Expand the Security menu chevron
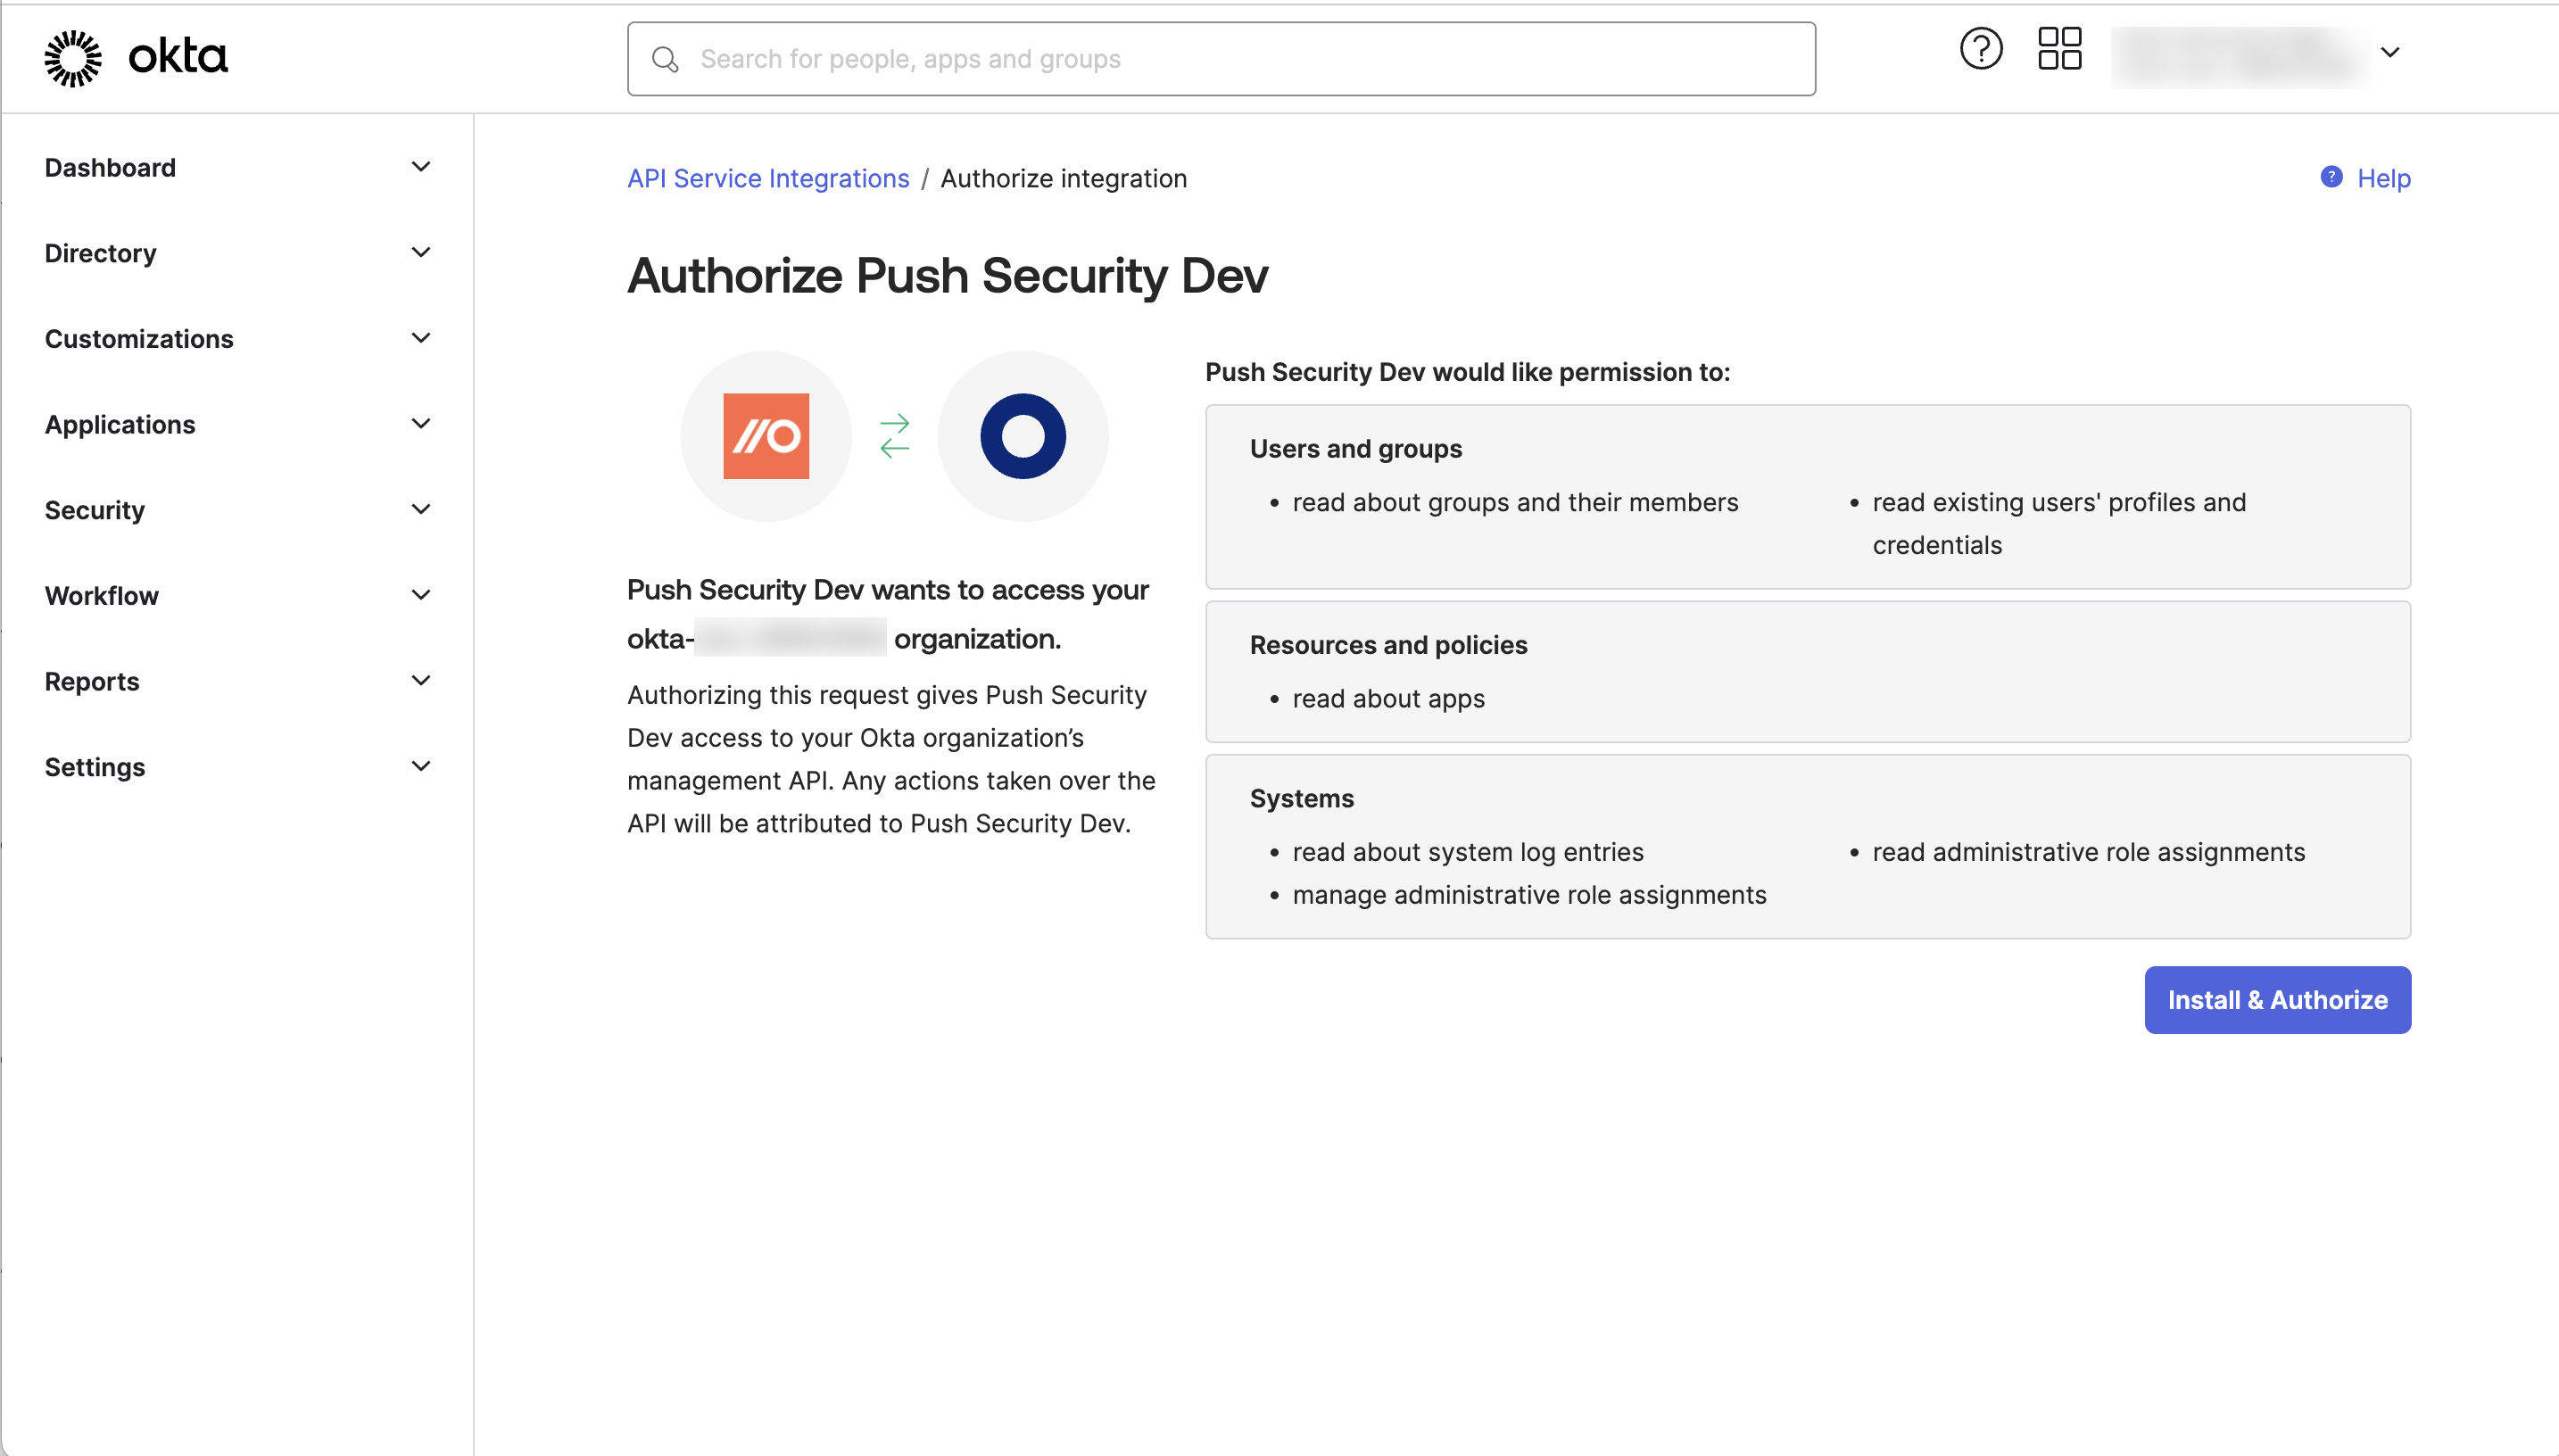Image resolution: width=2559 pixels, height=1456 pixels. tap(421, 510)
